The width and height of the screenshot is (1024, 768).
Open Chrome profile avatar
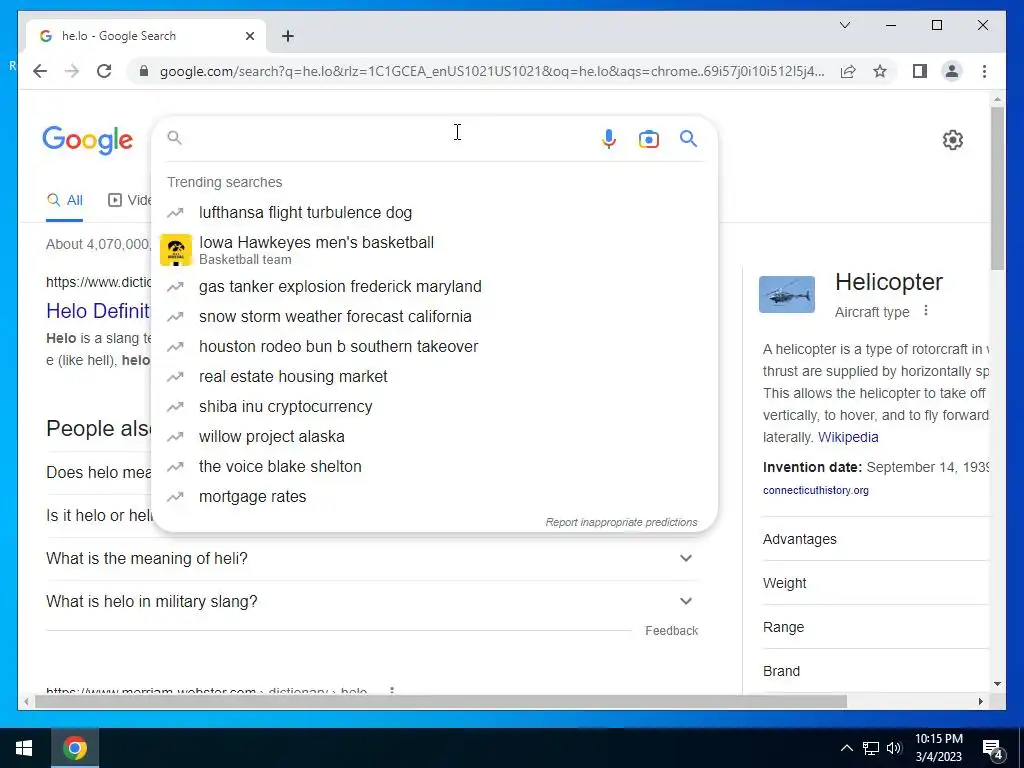pyautogui.click(x=952, y=71)
